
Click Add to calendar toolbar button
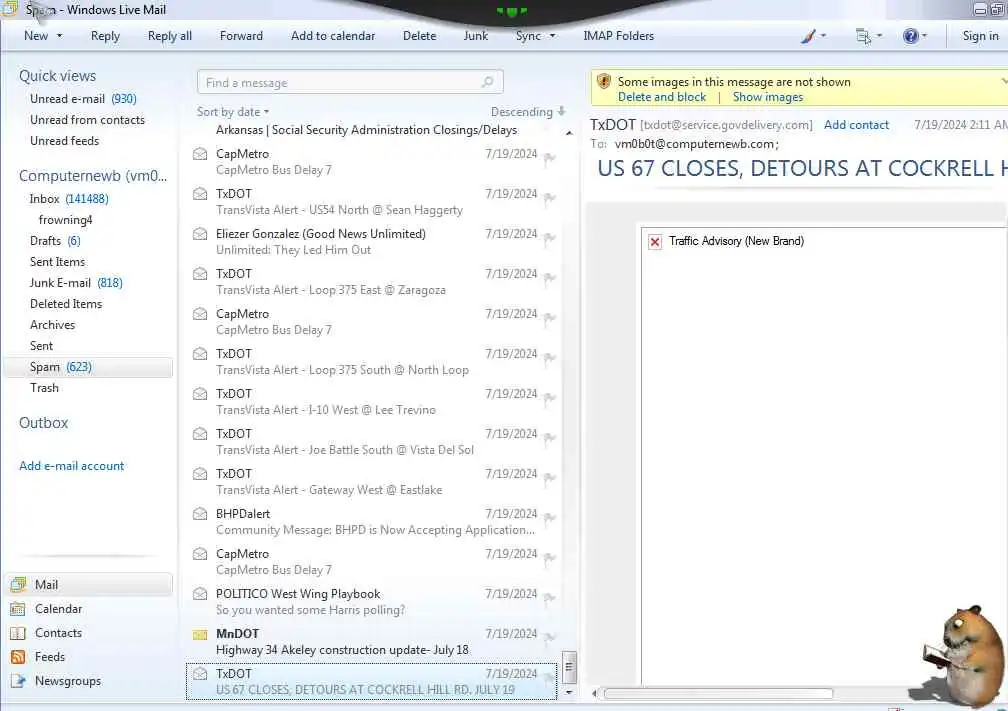click(333, 36)
